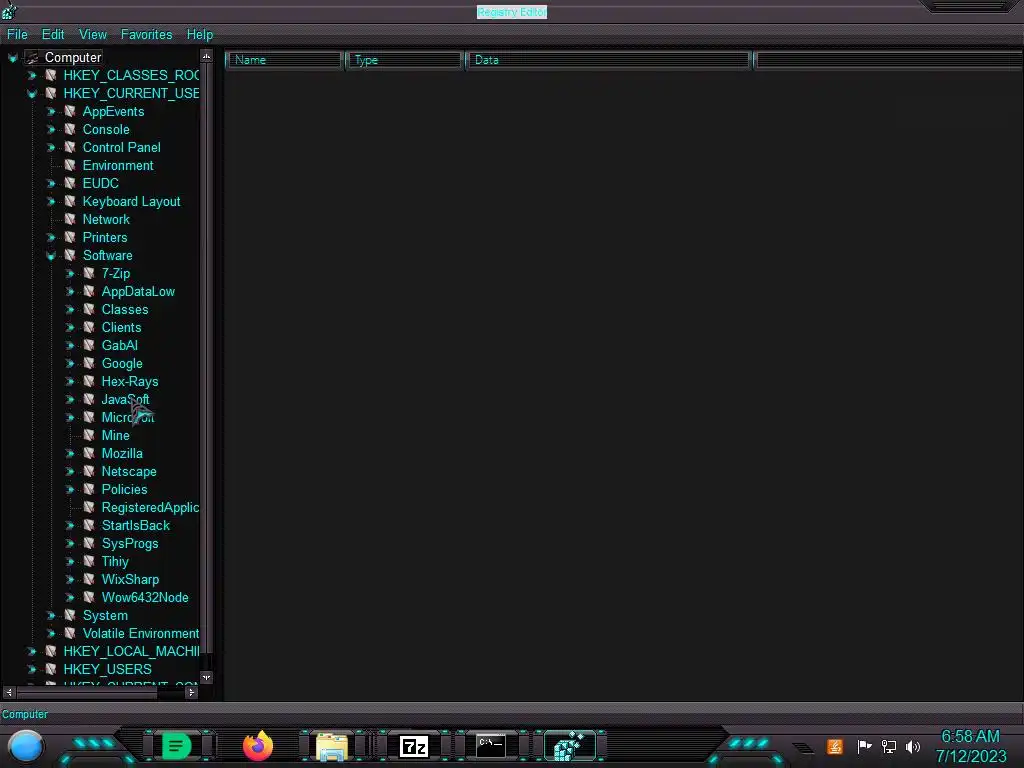1024x768 pixels.
Task: Expand the Control Panel key
Action: [x=50, y=148]
